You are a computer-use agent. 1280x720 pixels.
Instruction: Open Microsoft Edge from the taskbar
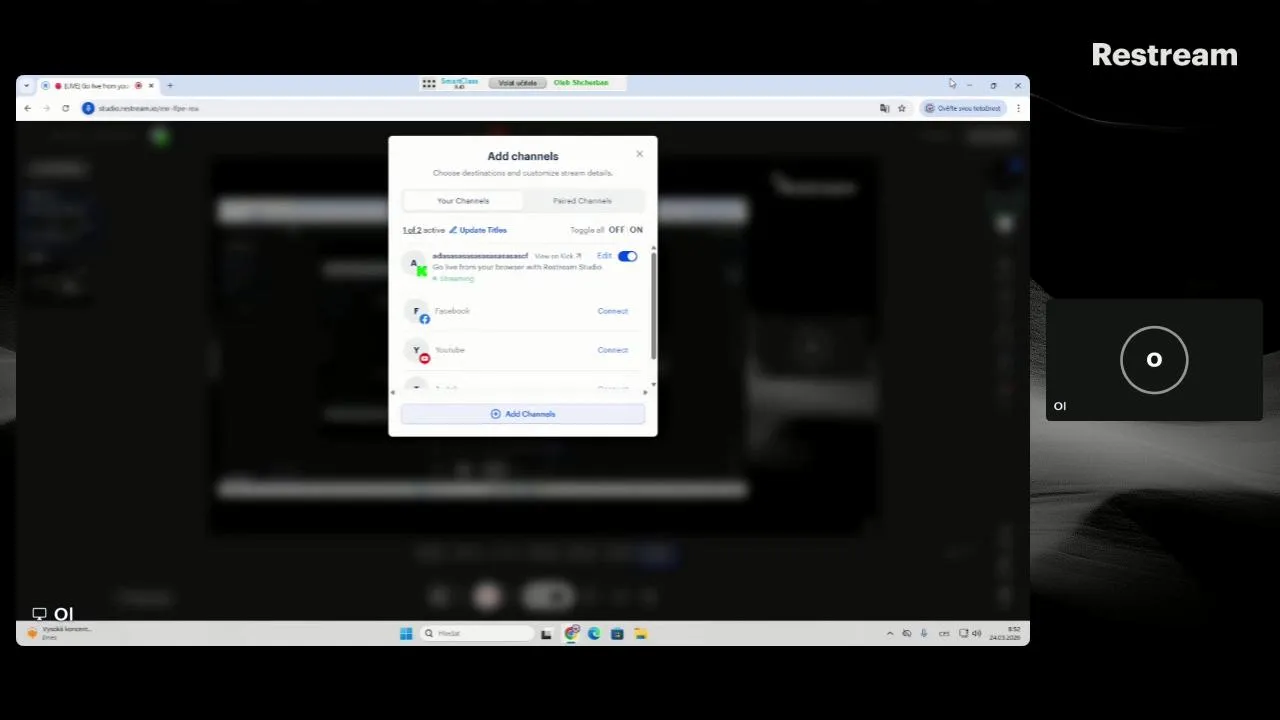tap(594, 633)
